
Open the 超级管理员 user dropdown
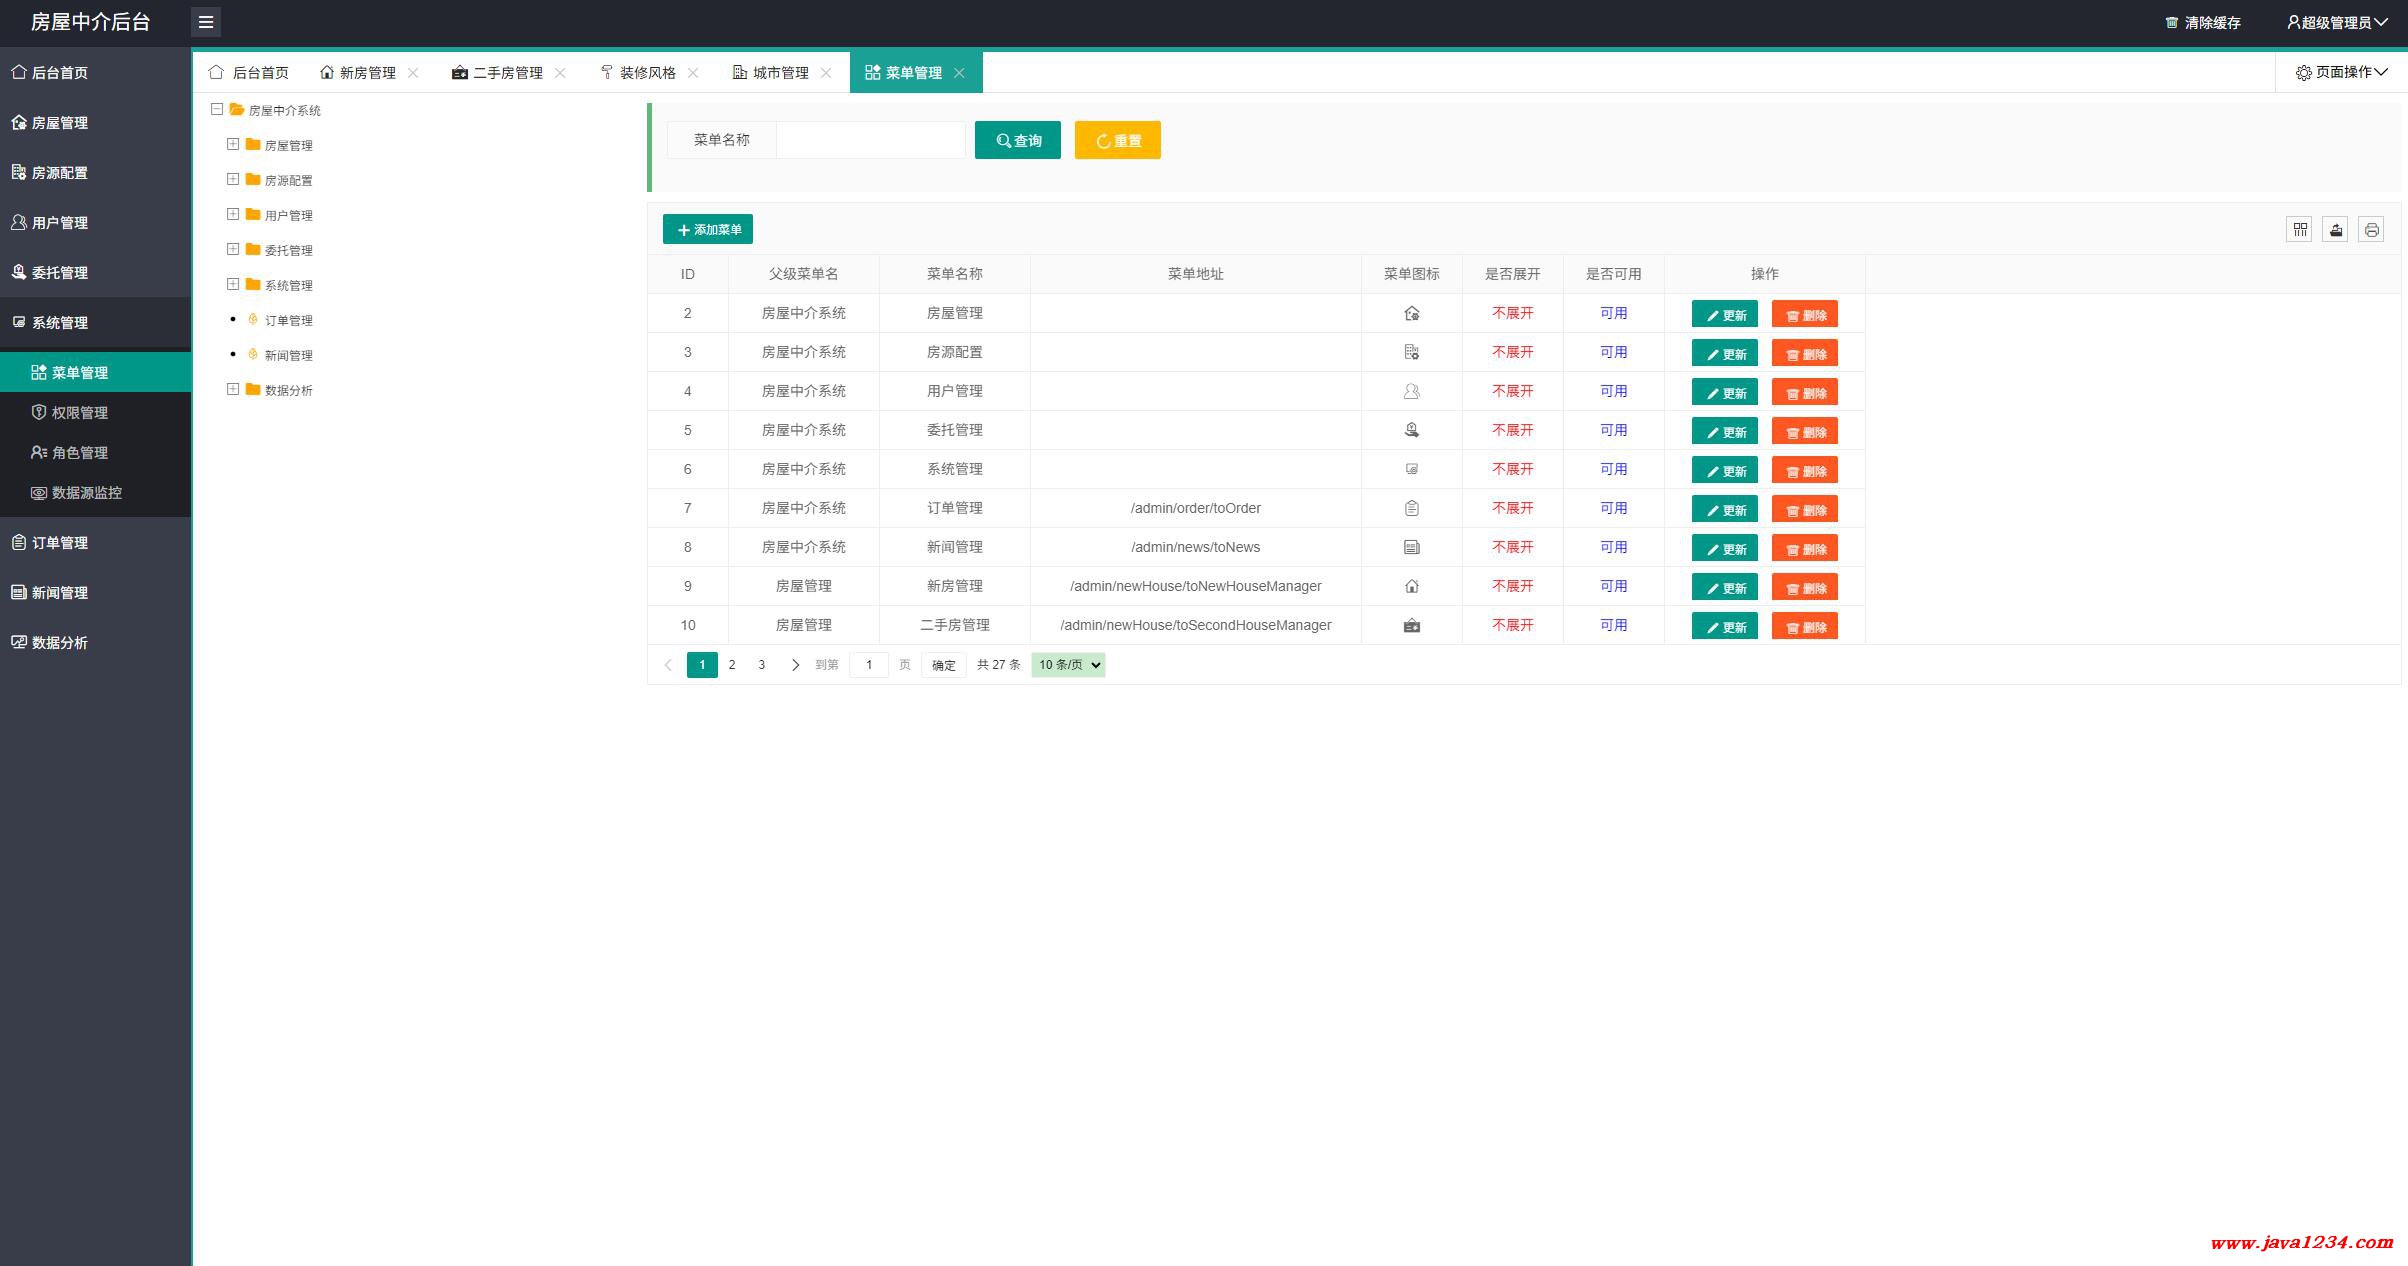2336,22
